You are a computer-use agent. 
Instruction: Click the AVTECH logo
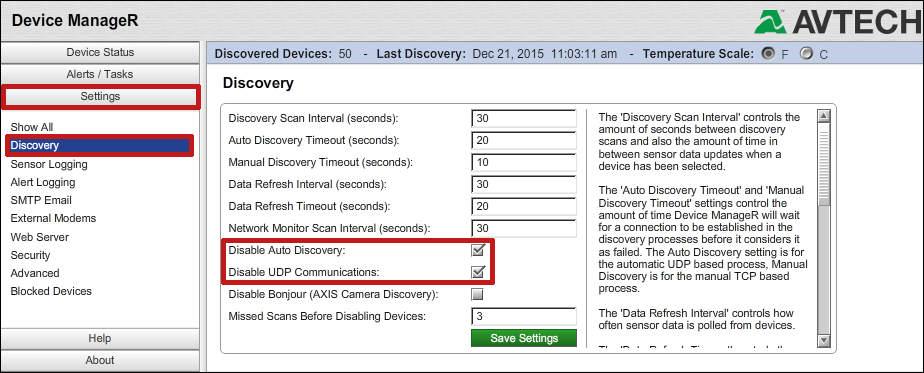839,22
